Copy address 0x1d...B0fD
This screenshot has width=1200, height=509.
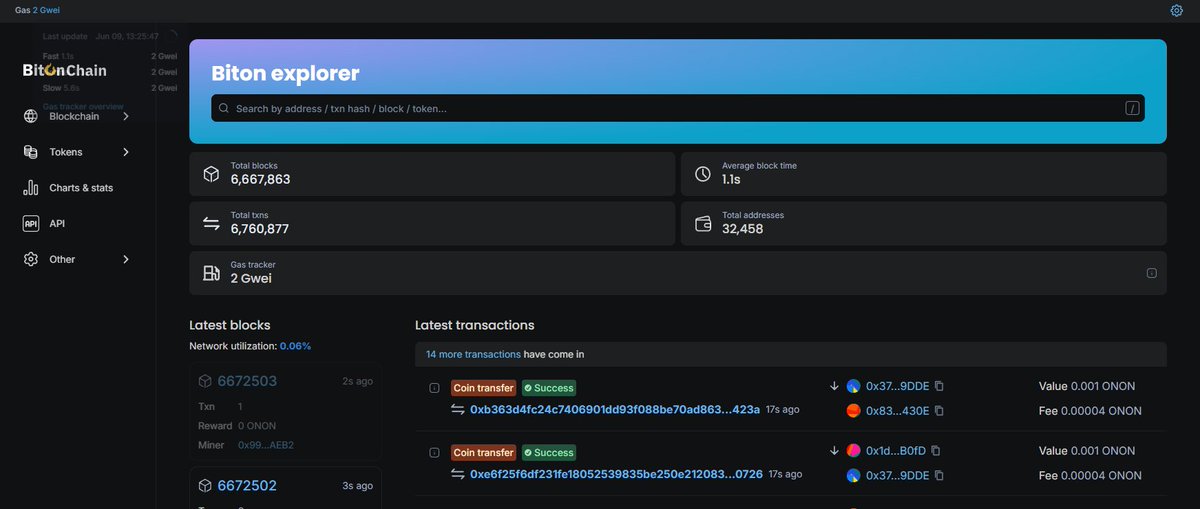[x=936, y=451]
